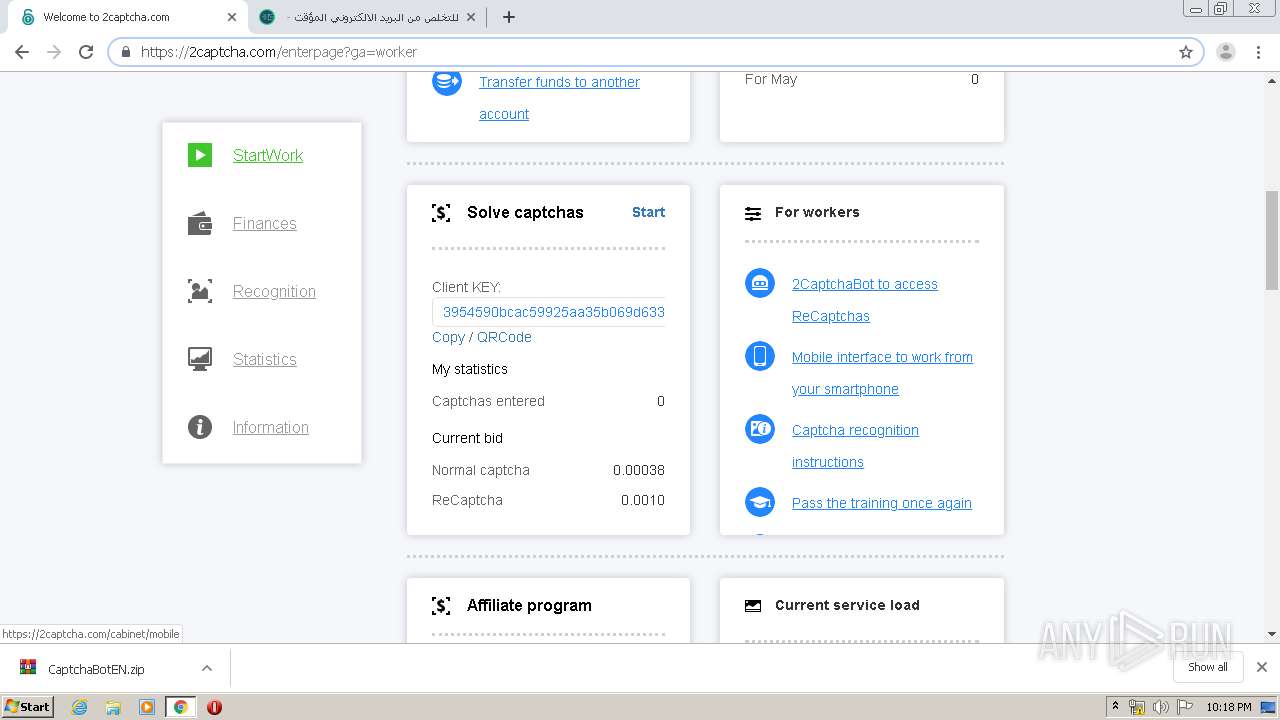Viewport: 1280px width, 720px height.
Task: Open 'Captcha recognition instructions' link
Action: point(855,446)
